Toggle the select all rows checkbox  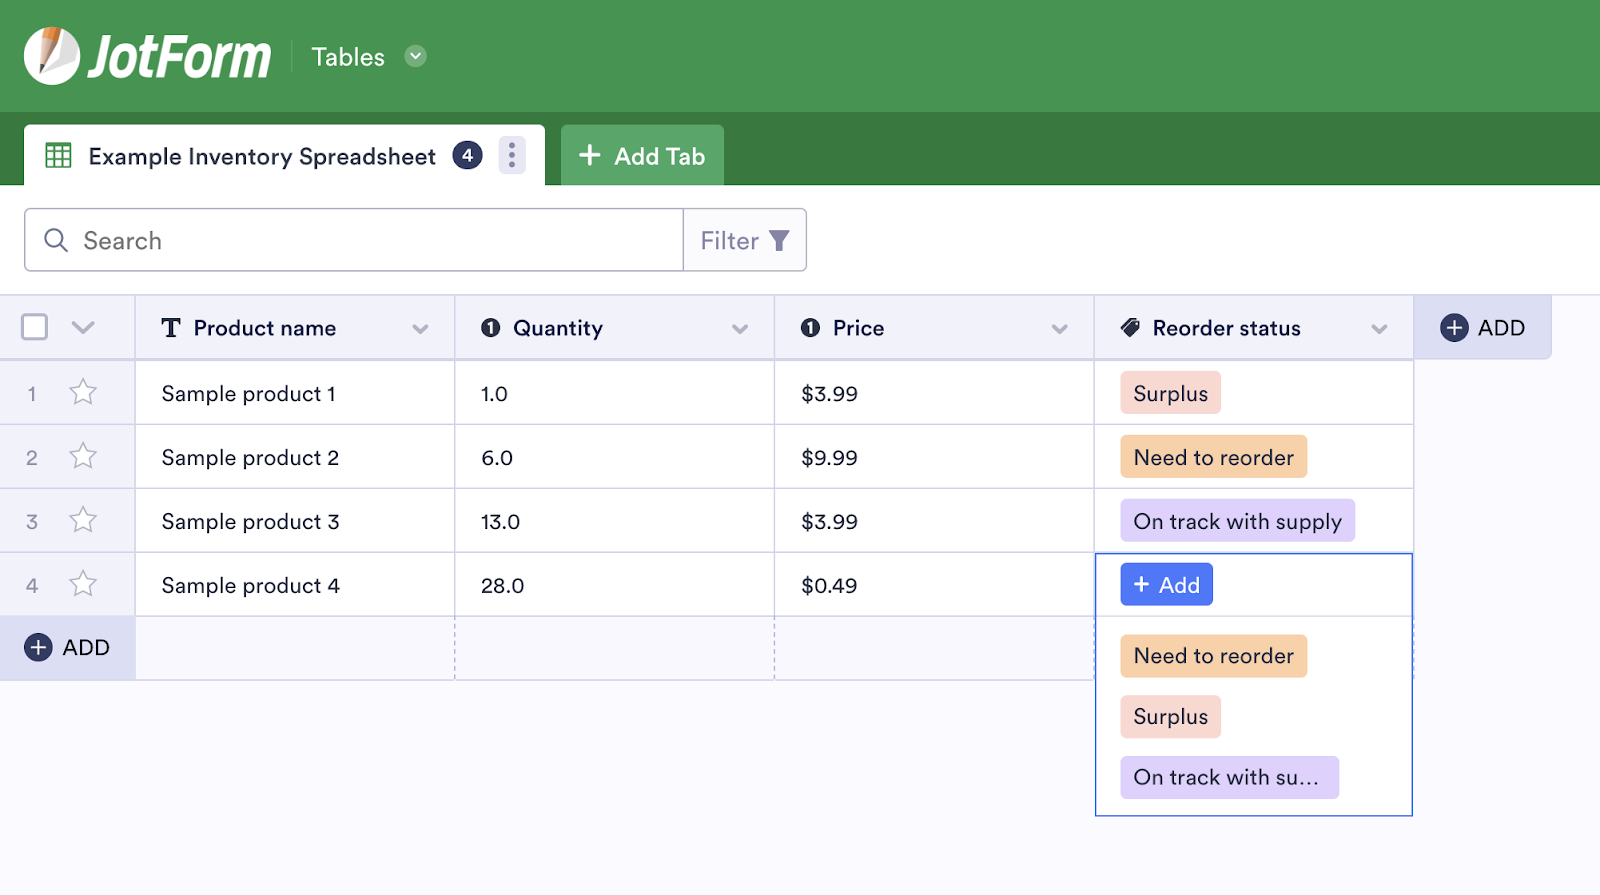tap(35, 327)
